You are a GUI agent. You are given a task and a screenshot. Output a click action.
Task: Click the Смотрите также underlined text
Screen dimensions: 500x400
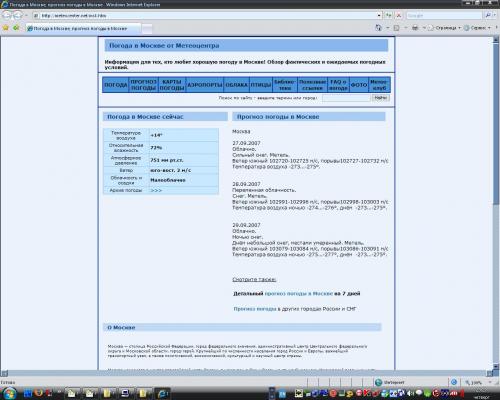(x=254, y=279)
